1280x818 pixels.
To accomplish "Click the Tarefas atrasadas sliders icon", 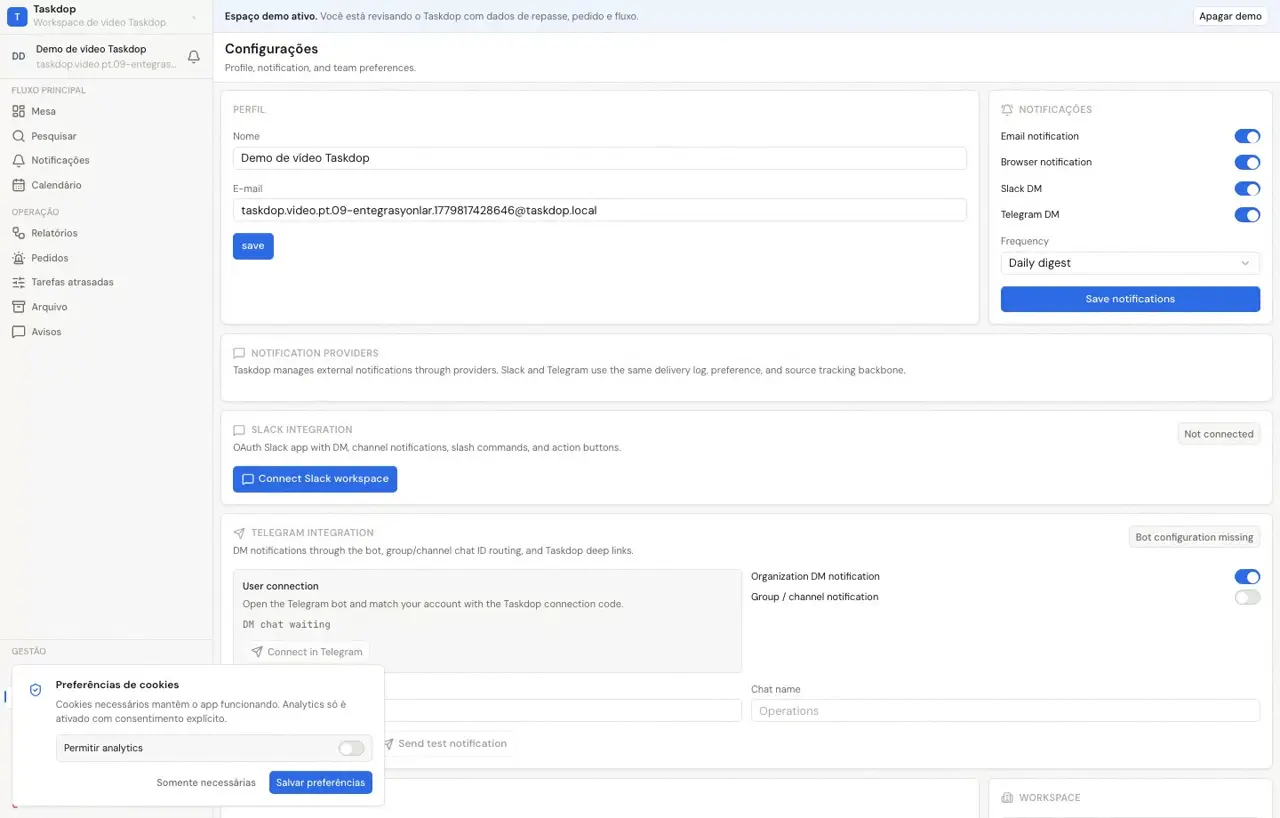I will point(18,282).
